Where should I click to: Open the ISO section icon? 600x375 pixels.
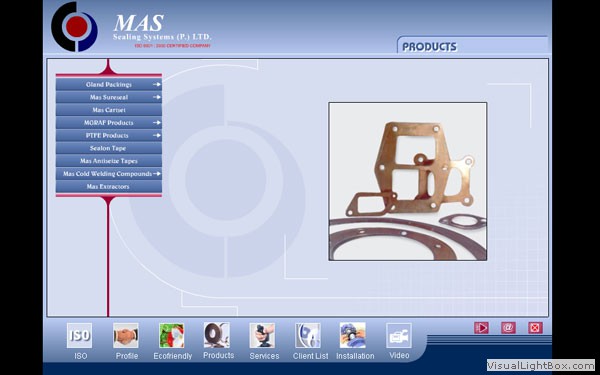pyautogui.click(x=79, y=335)
